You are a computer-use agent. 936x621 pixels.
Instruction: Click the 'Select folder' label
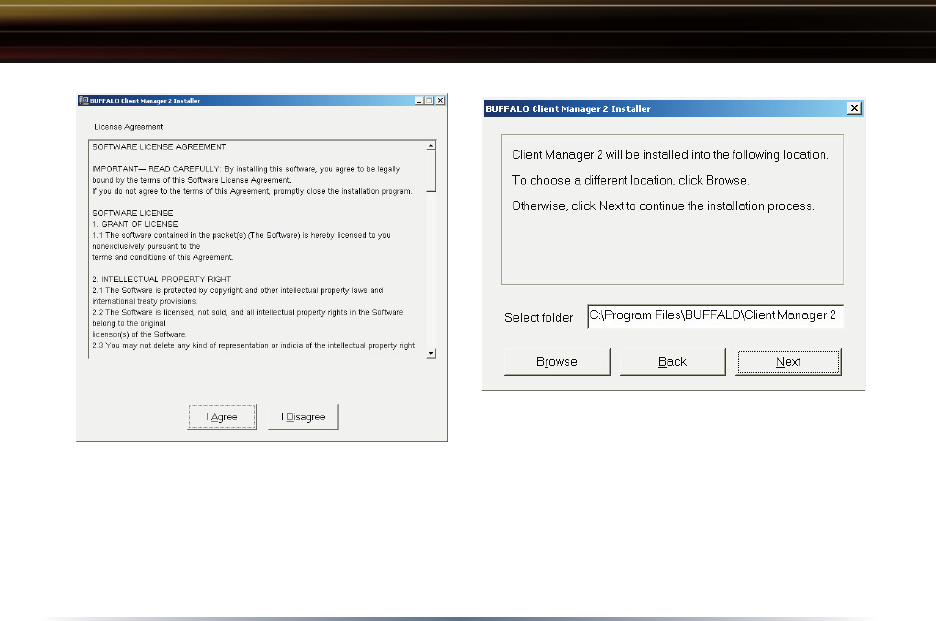tap(538, 318)
